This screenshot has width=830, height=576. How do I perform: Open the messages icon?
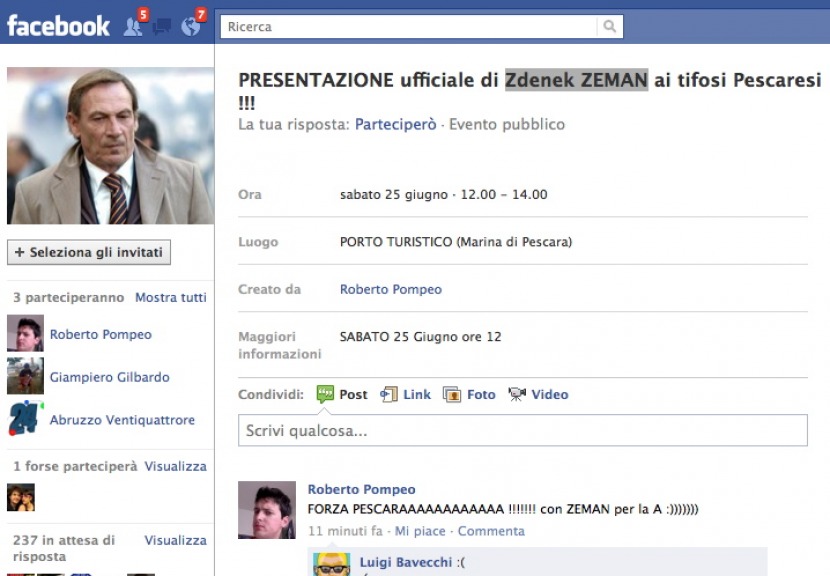[x=162, y=26]
